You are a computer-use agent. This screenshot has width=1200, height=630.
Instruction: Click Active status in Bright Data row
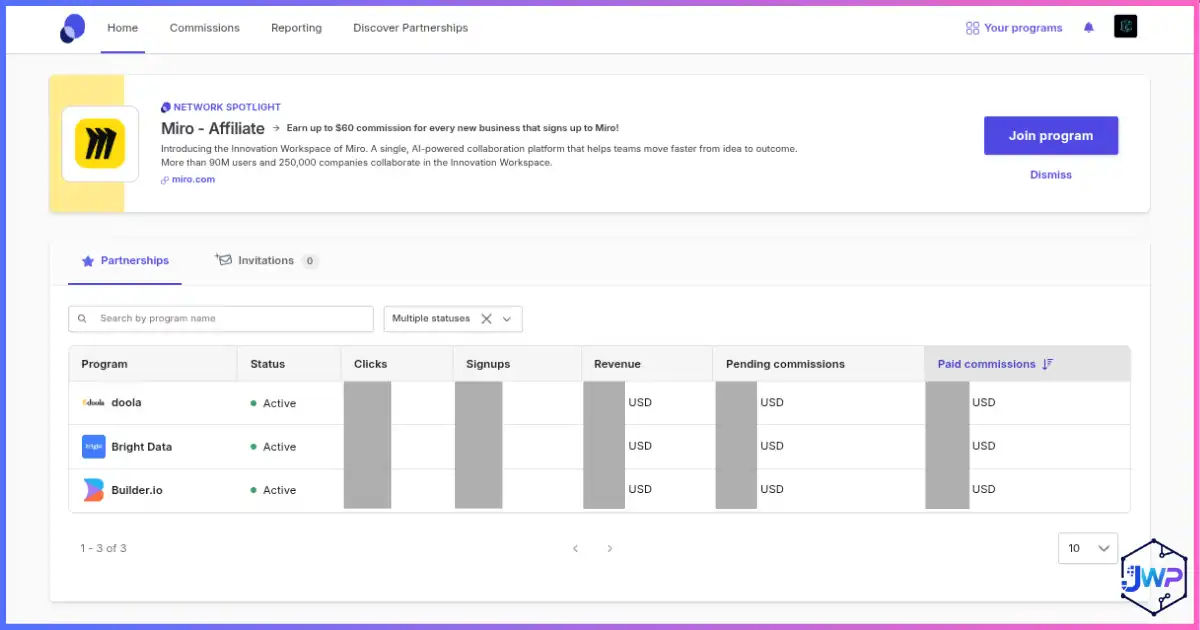click(273, 447)
